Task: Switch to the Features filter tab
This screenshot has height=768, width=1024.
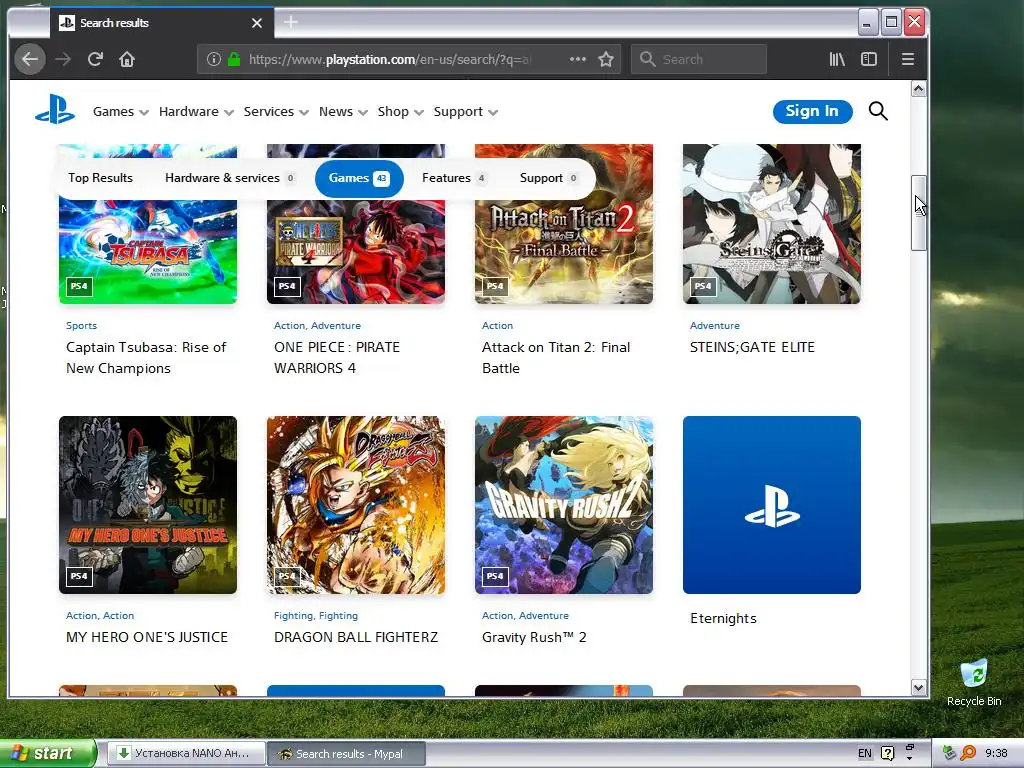Action: [453, 178]
